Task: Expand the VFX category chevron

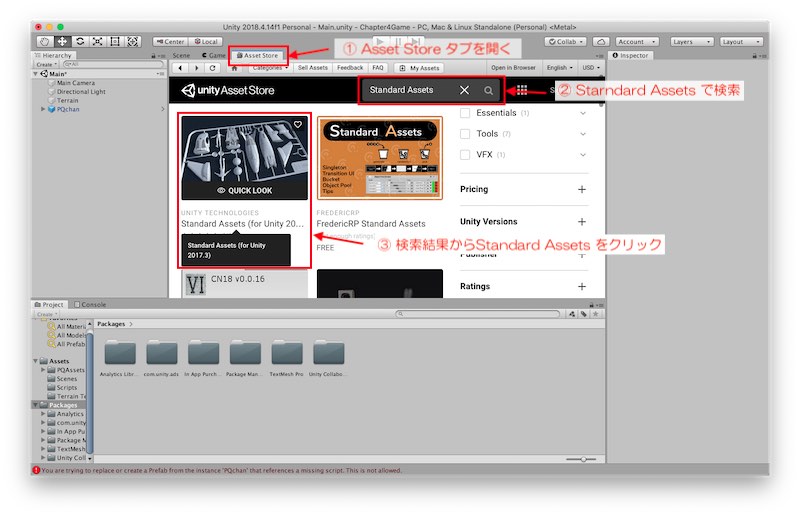Action: [x=583, y=155]
